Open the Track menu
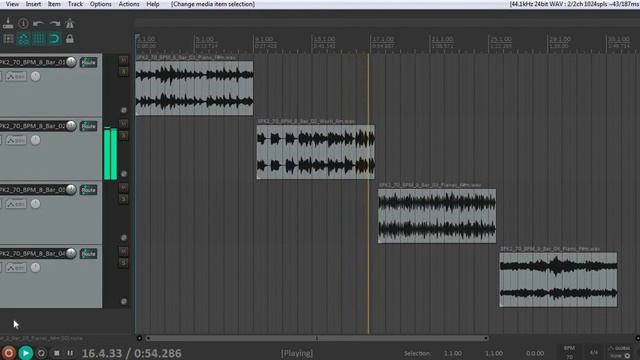The height and width of the screenshot is (360, 640). point(75,4)
